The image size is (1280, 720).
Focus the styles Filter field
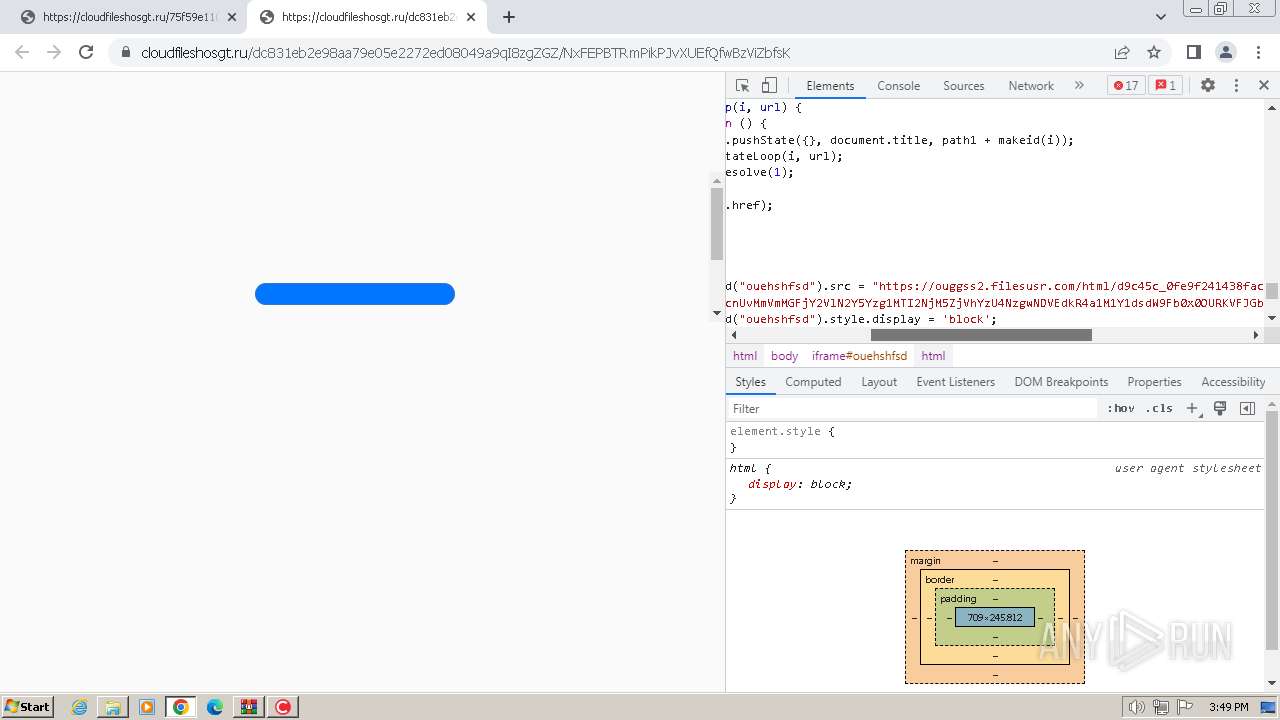[912, 408]
